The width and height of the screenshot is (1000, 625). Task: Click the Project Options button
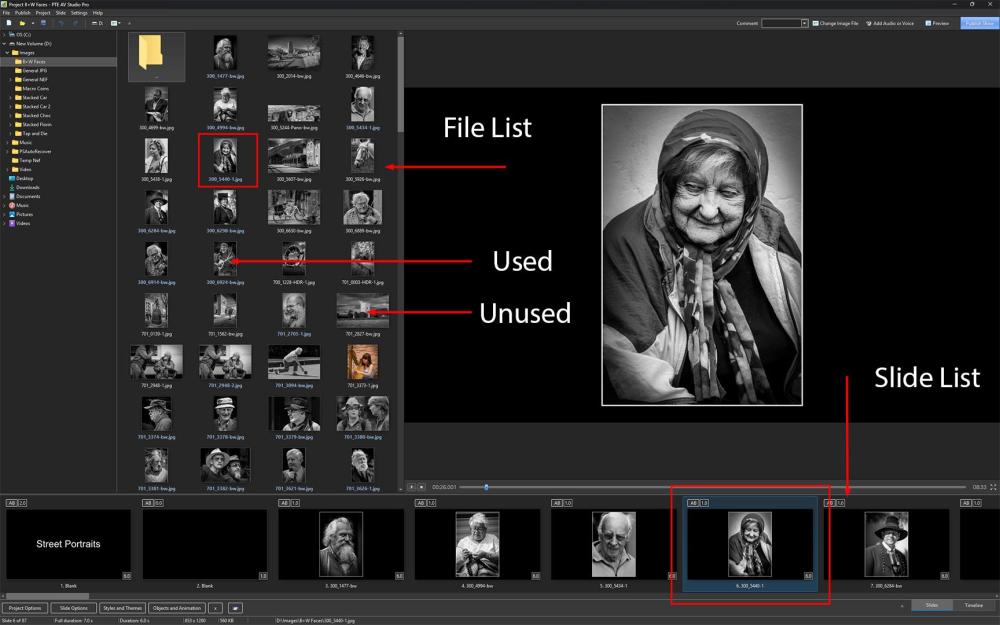coord(24,608)
